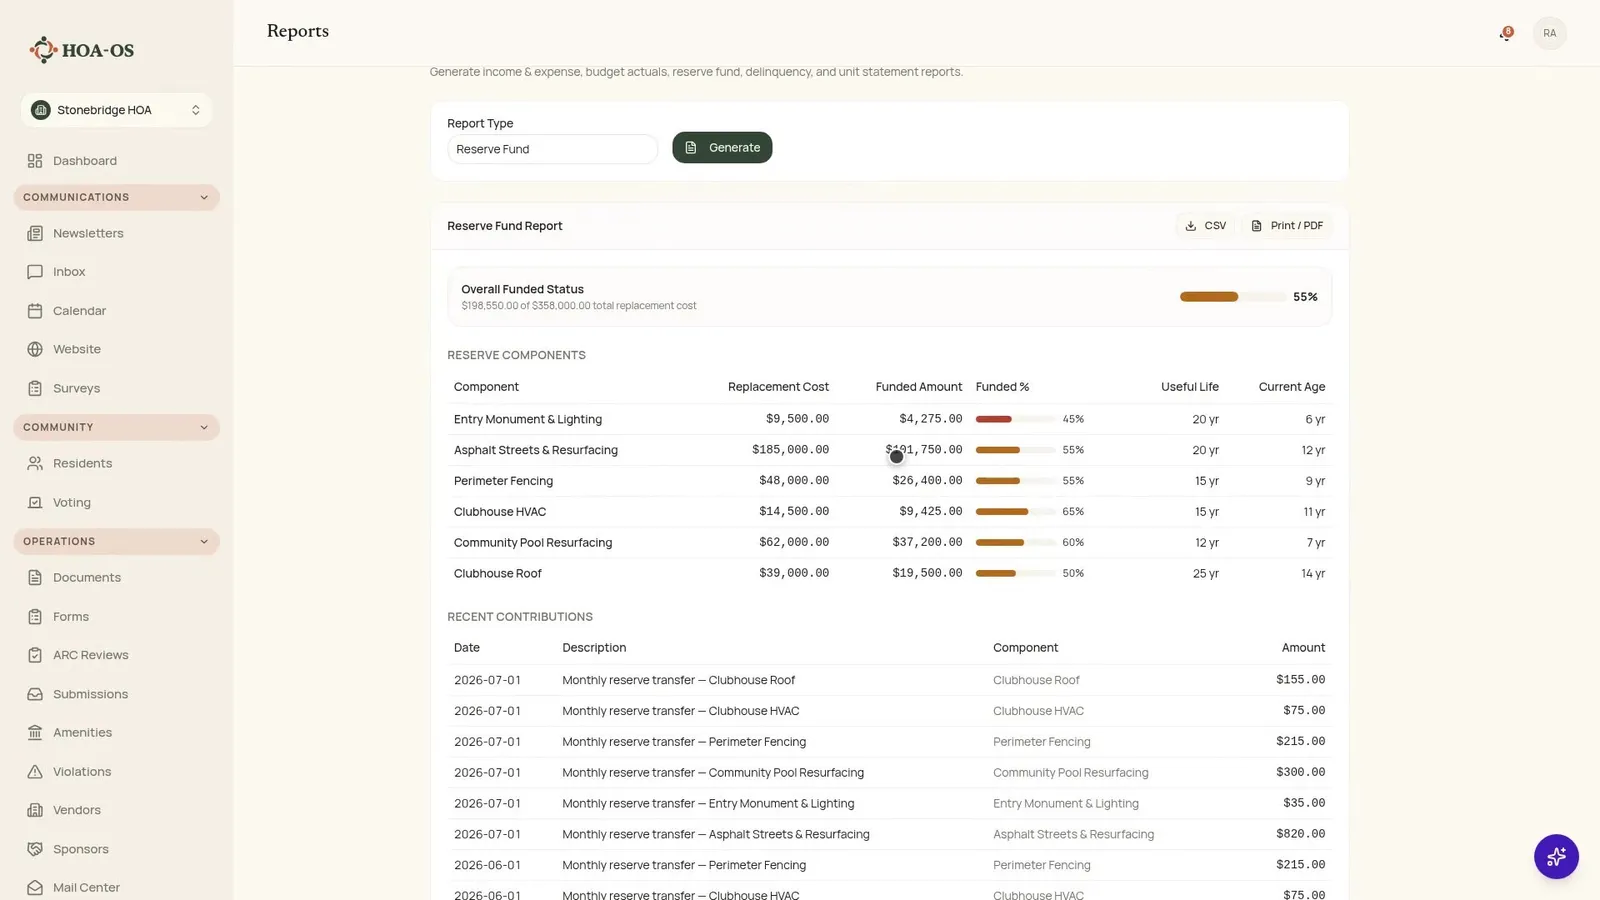
Task: Click the $155.00 contribution amount
Action: [1300, 680]
